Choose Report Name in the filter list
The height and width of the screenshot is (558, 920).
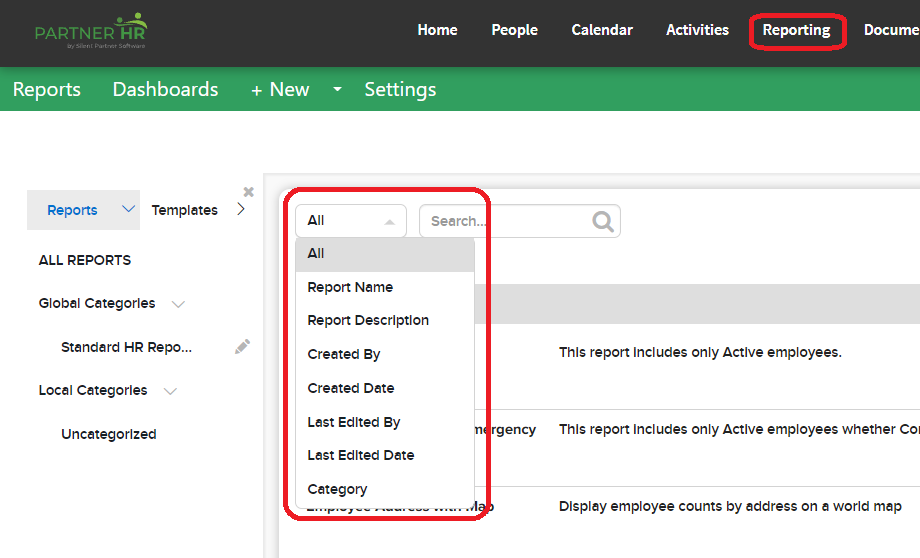click(x=385, y=288)
